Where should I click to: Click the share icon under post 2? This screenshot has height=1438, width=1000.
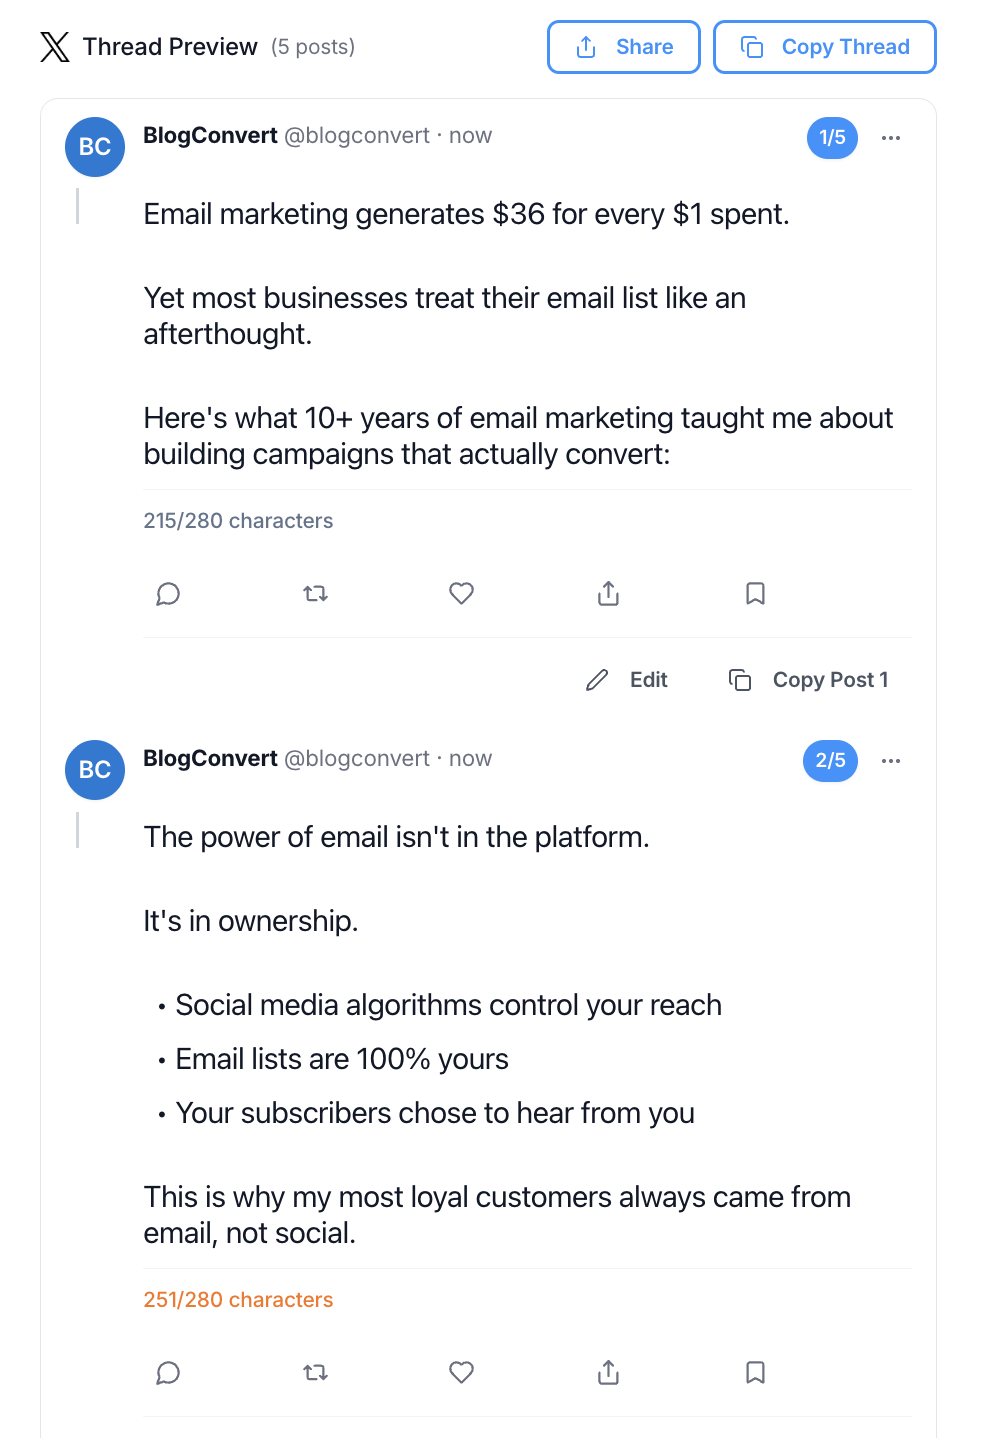click(608, 1373)
